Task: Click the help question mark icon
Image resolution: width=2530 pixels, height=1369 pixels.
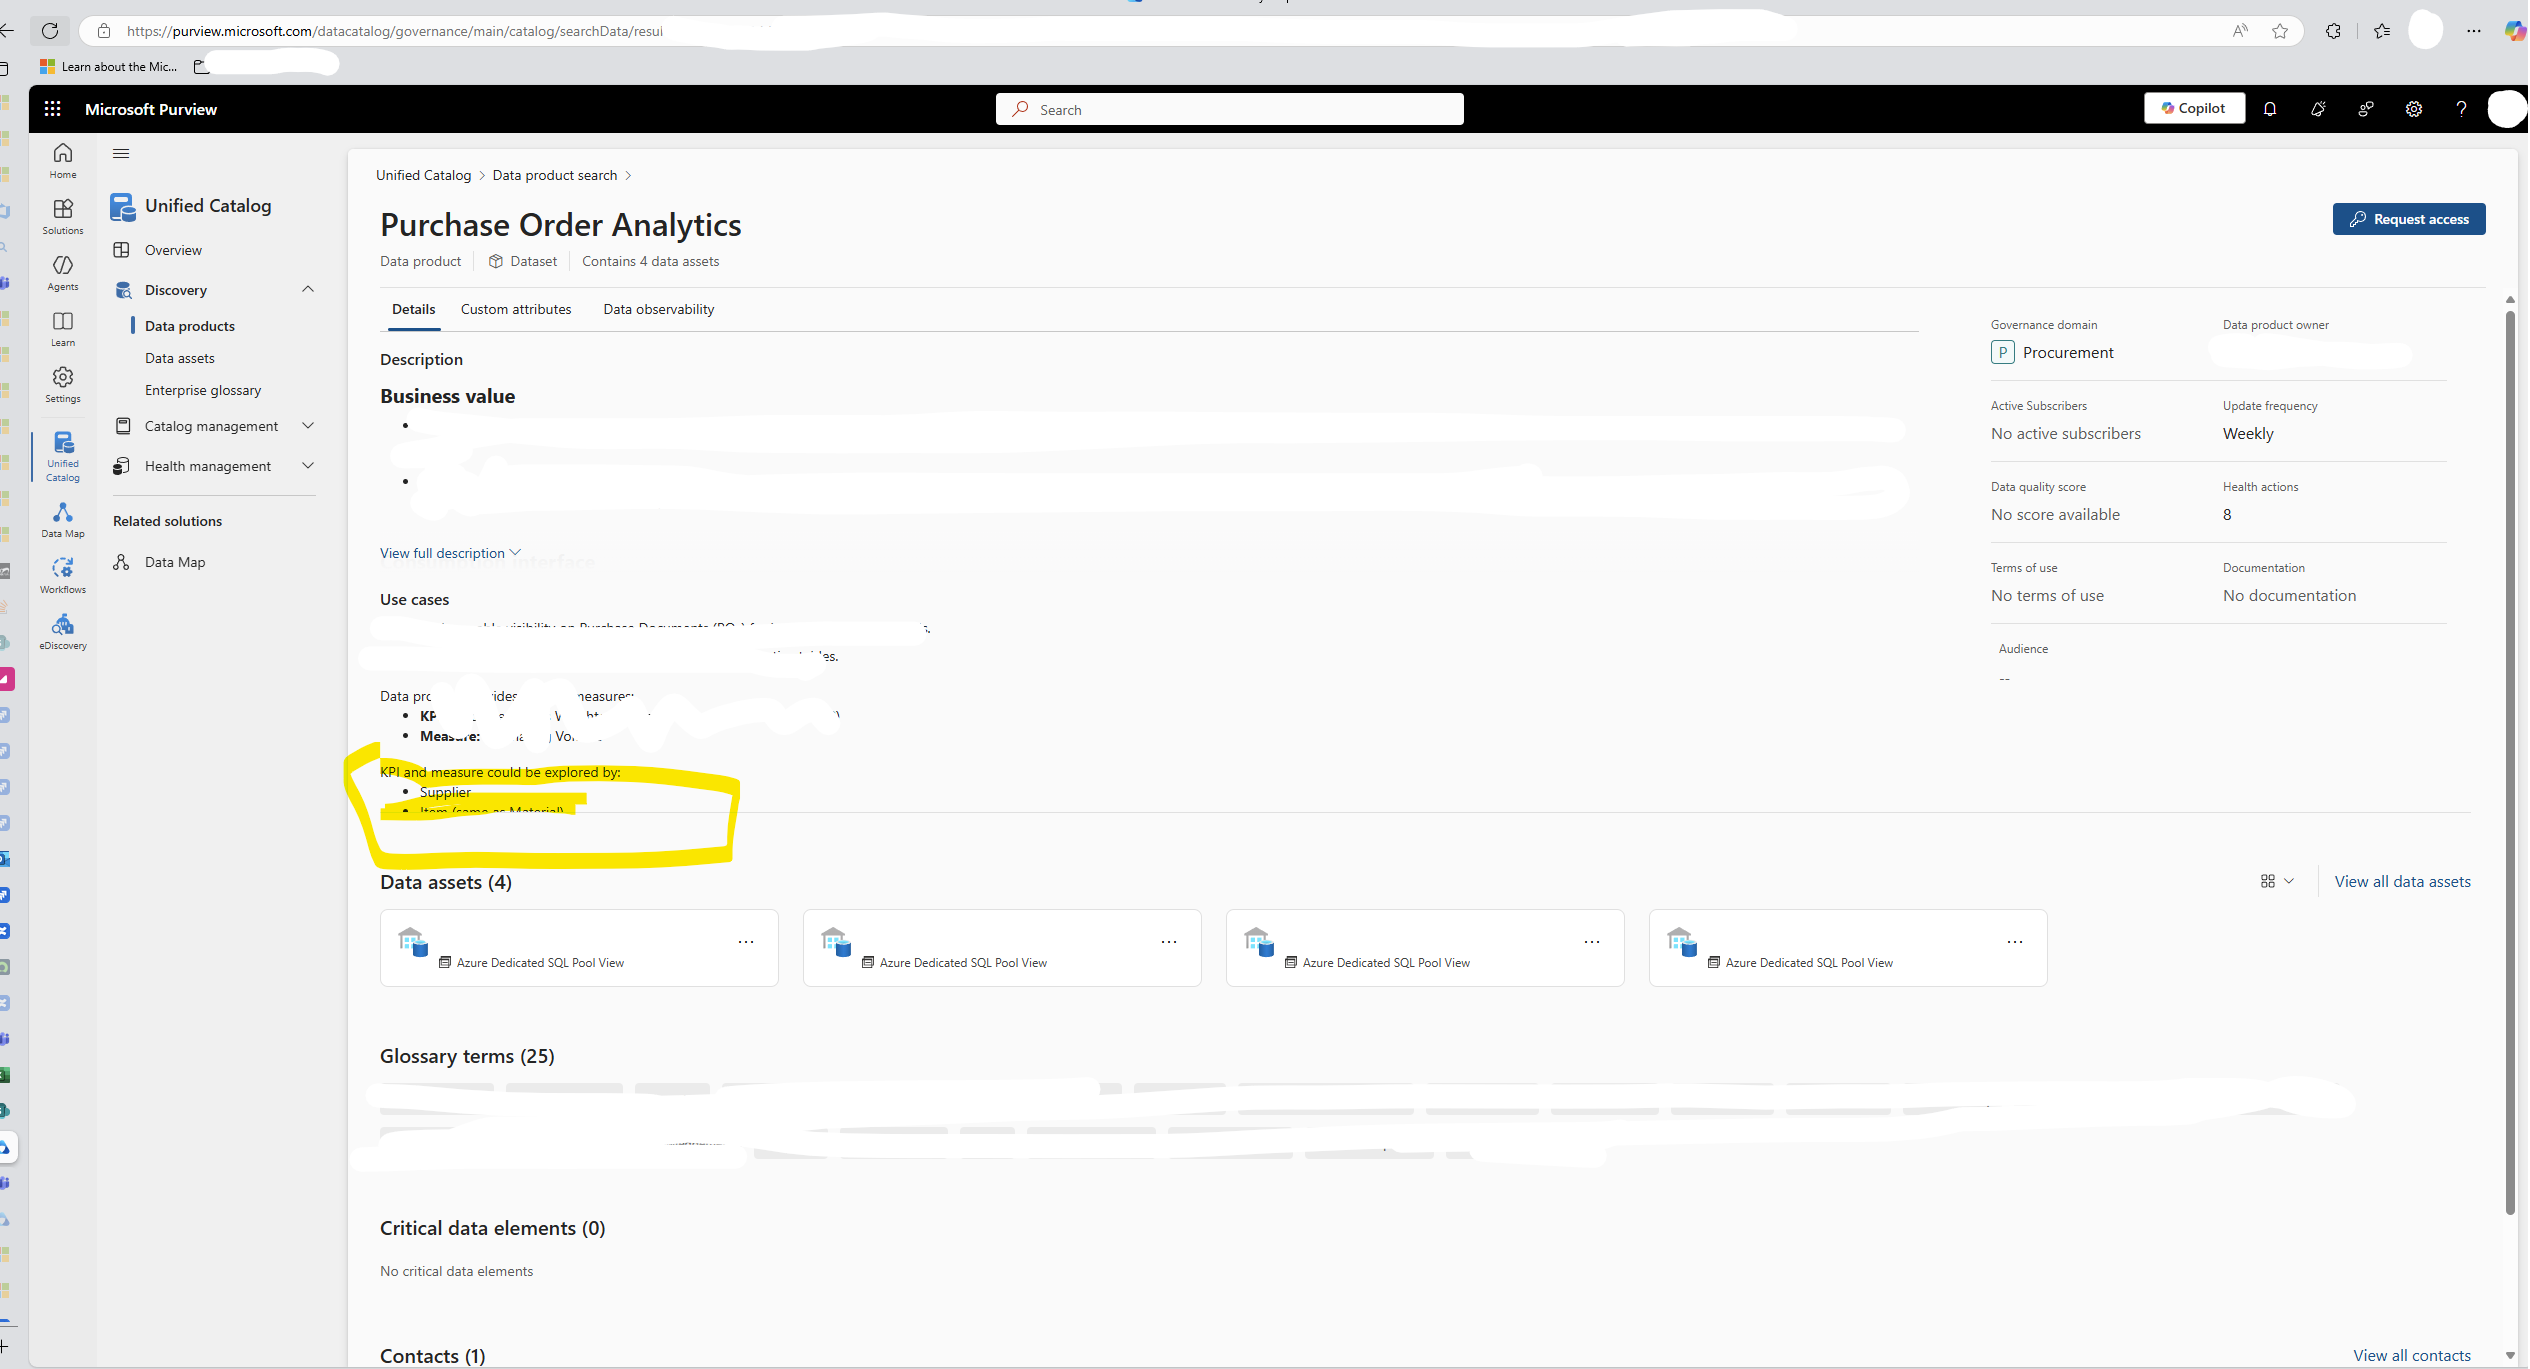Action: coord(2461,109)
